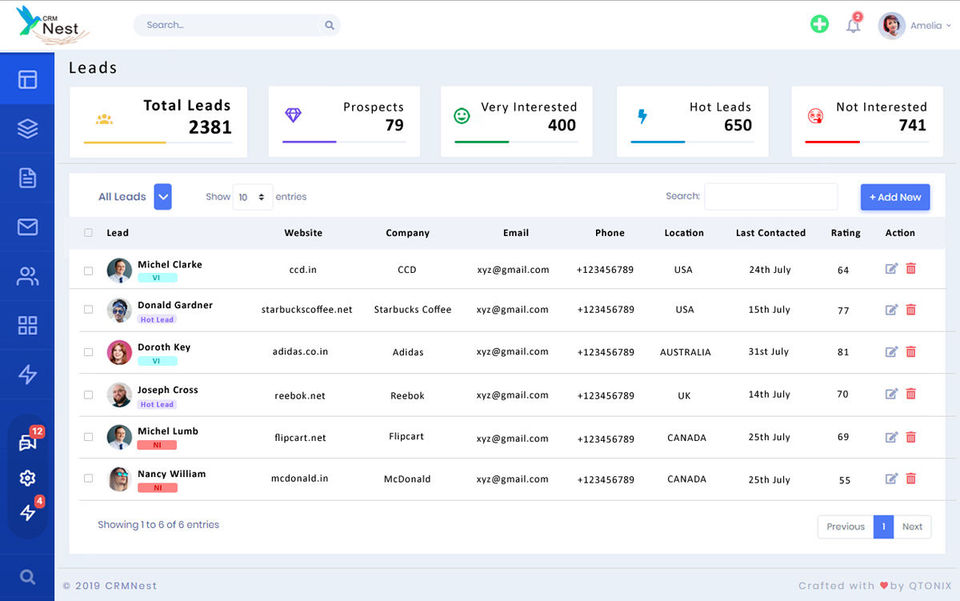Toggle the select-all checkbox in table header
Screen dimensions: 960x601
pyautogui.click(x=88, y=233)
